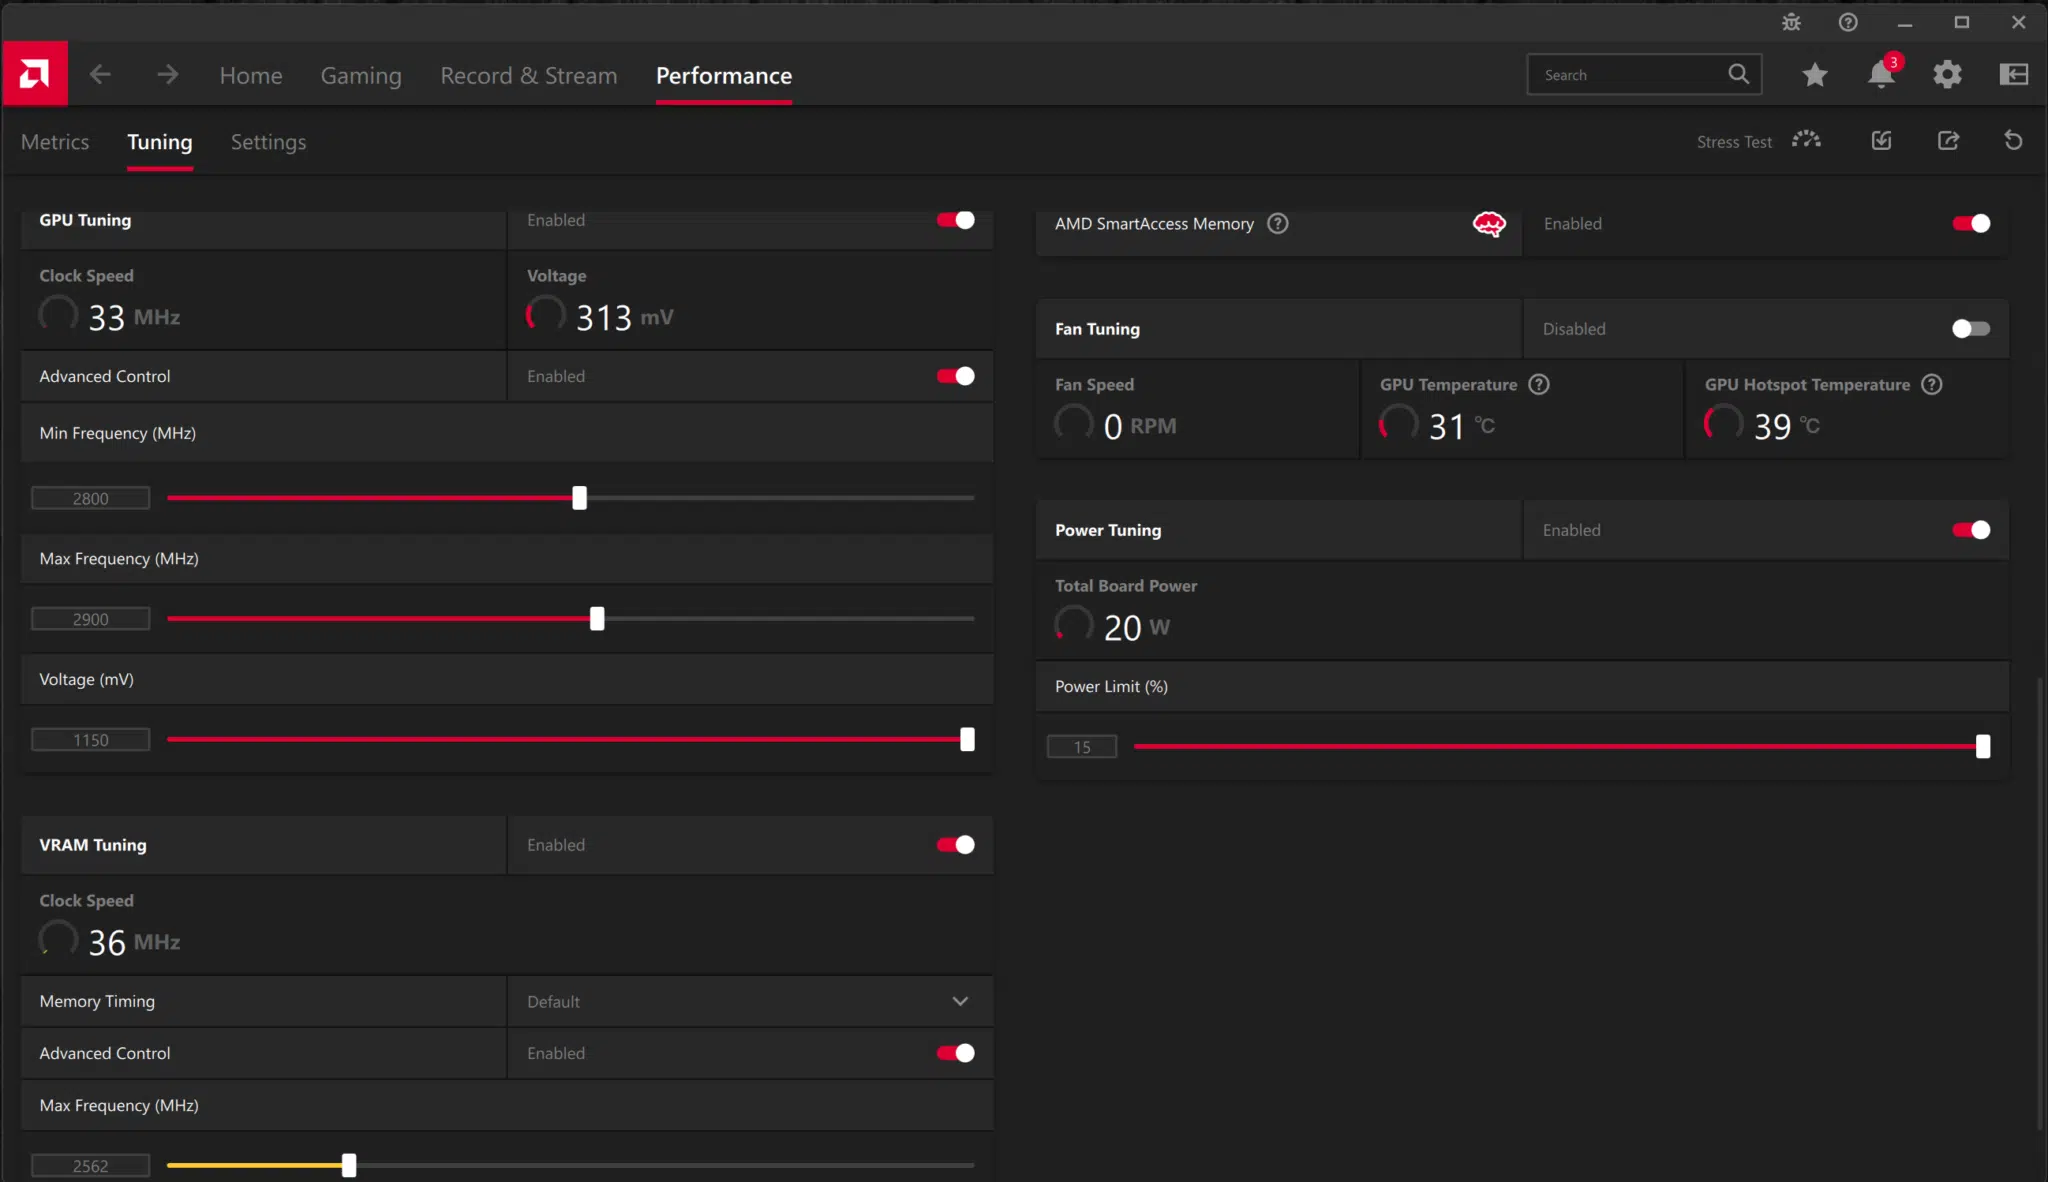Enable the Fan Tuning toggle
The height and width of the screenshot is (1182, 2048).
(x=1971, y=328)
